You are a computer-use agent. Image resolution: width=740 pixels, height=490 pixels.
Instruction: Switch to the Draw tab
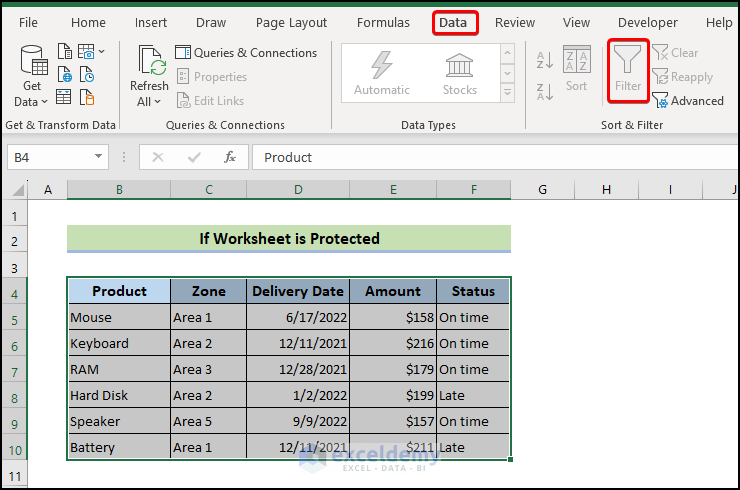pos(211,23)
